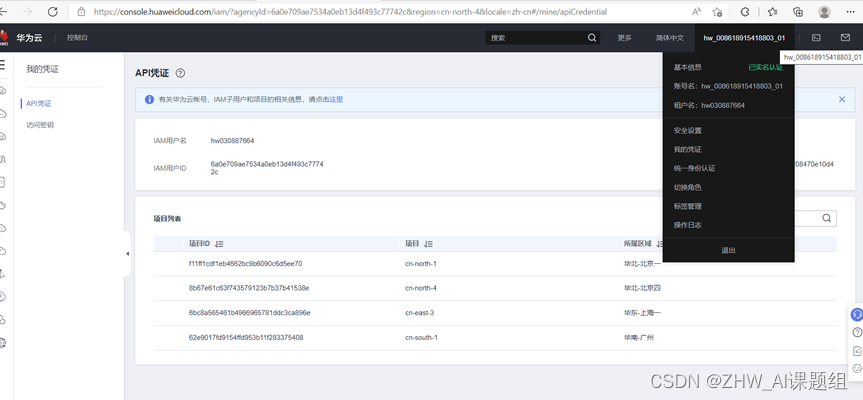Add page to favorites star icon
863x400 pixels.
point(717,12)
